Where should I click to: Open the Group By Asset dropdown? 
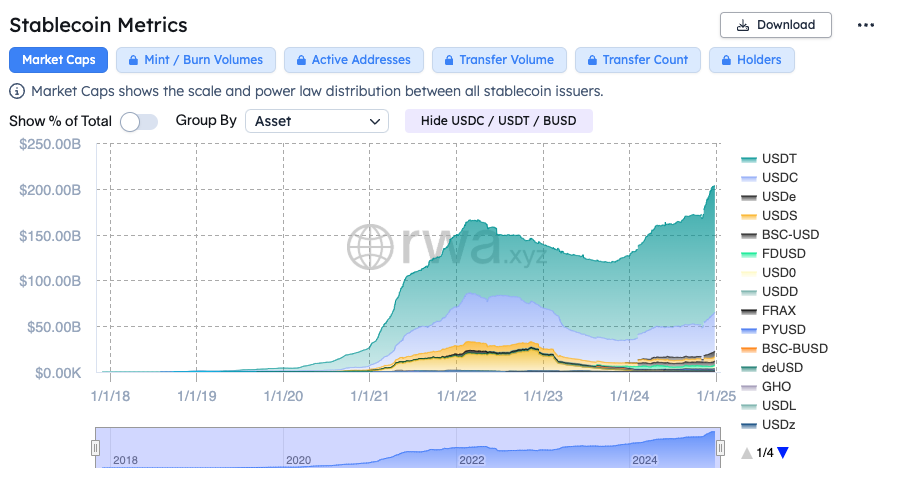coord(317,121)
